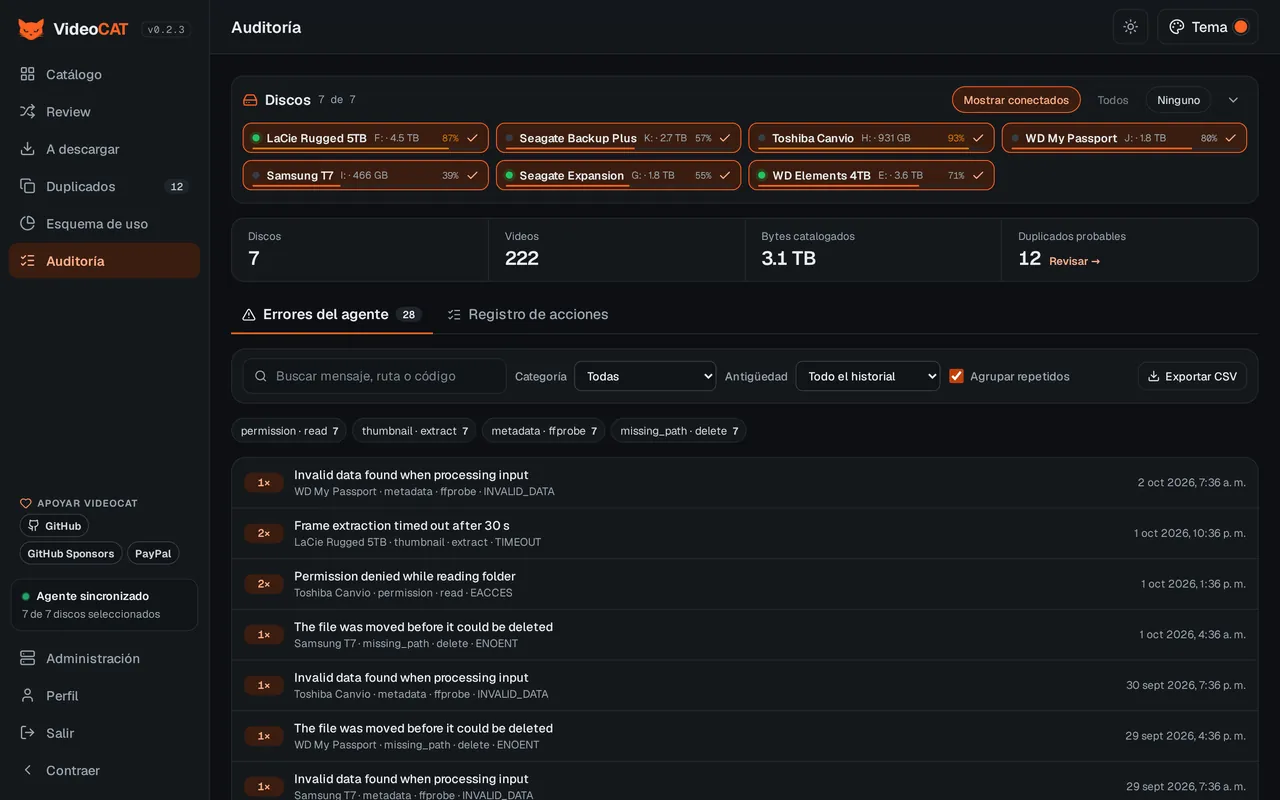Image resolution: width=1280 pixels, height=800 pixels.
Task: Filter by the thumbnail · extract chip
Action: coord(414,431)
